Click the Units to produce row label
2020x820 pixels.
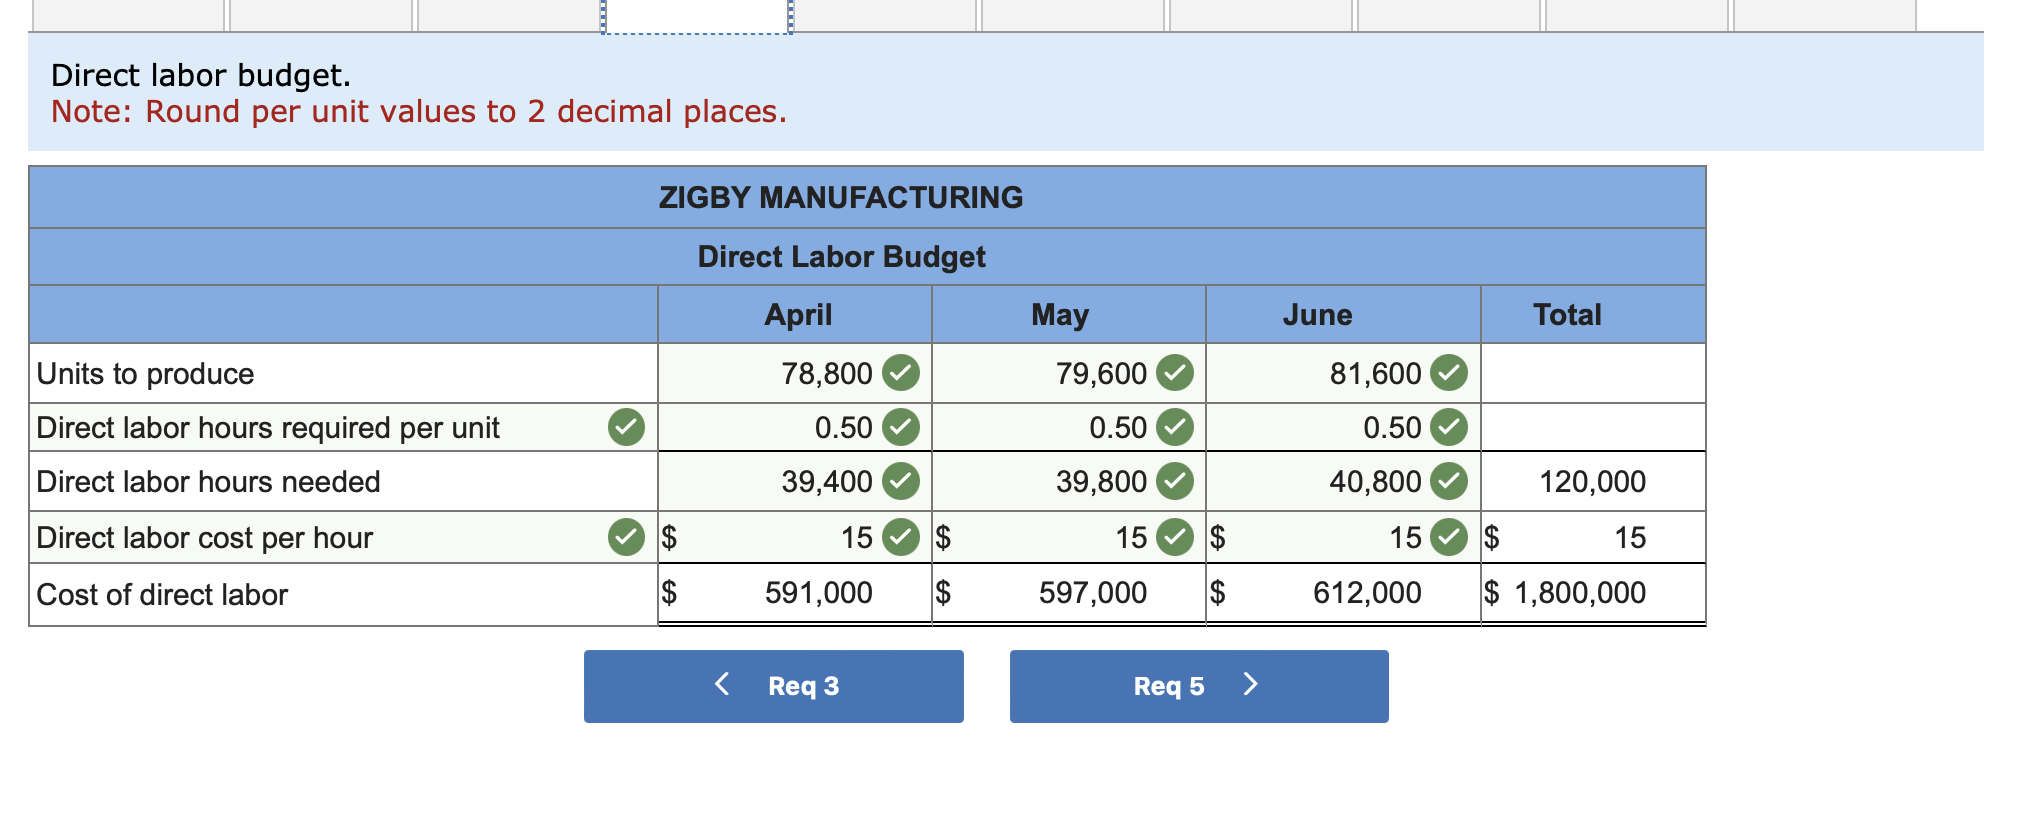146,374
